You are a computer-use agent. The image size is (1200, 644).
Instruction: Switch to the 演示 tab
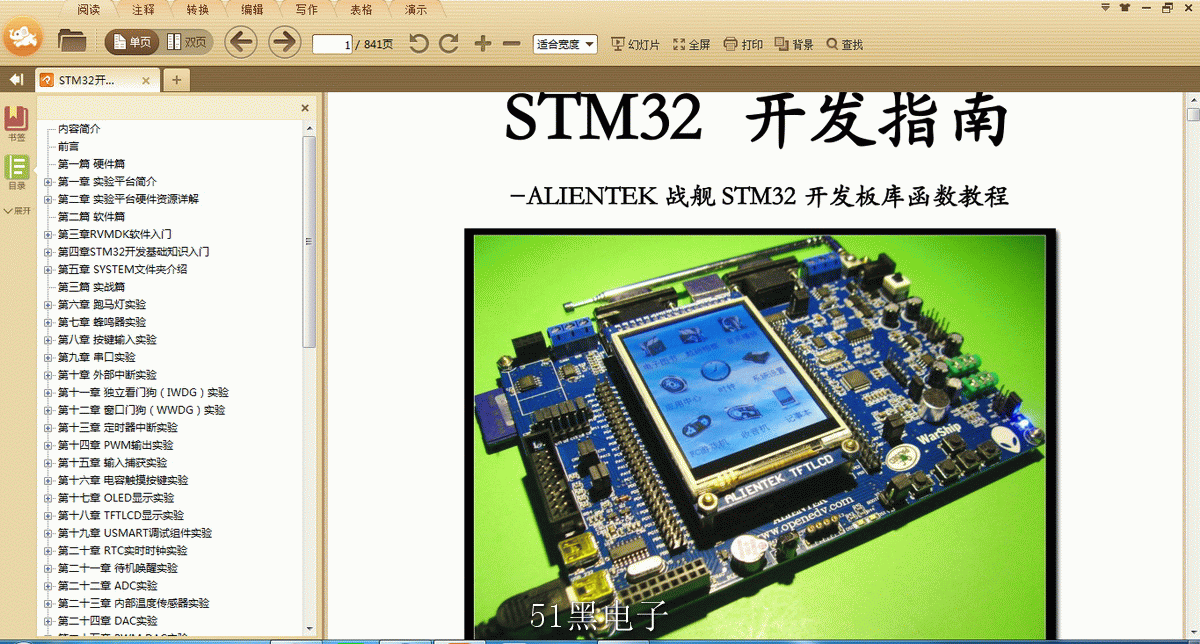tap(416, 10)
